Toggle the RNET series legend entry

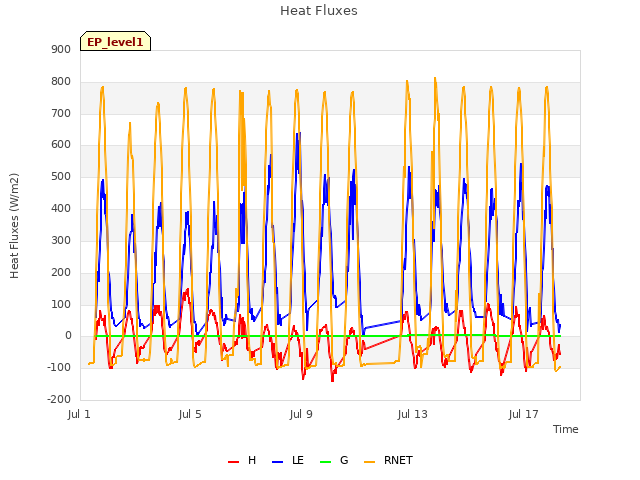[388, 461]
